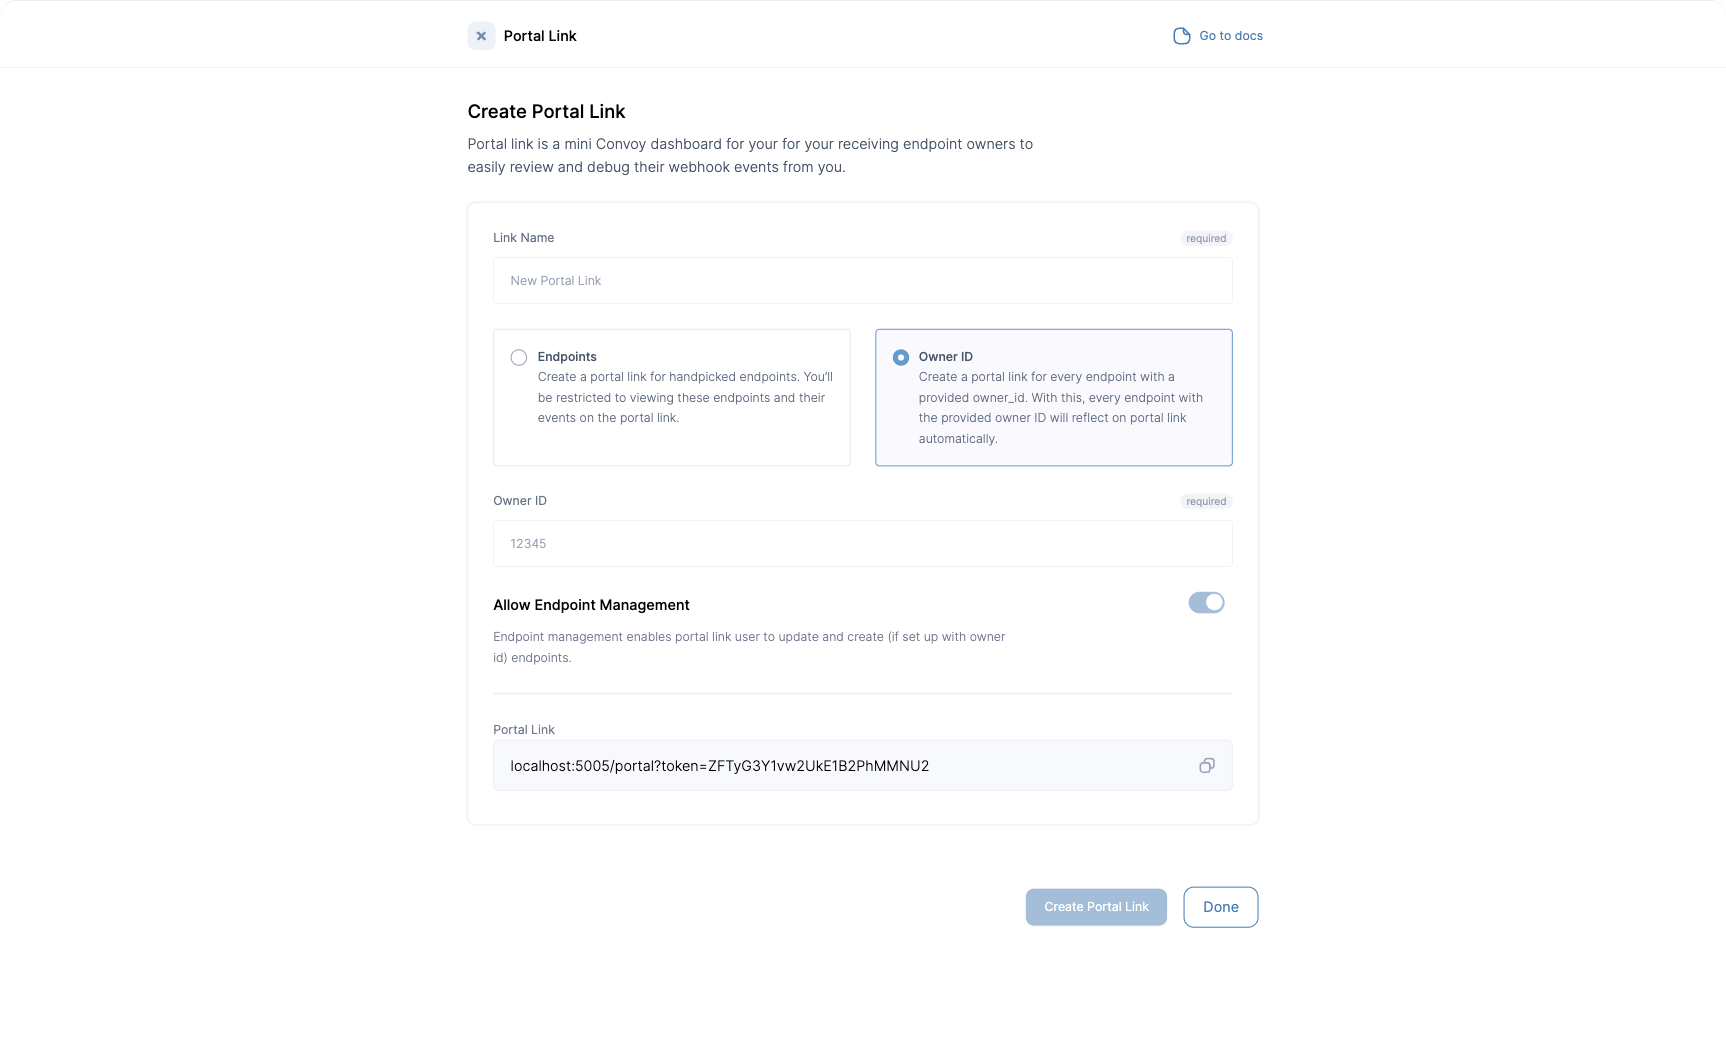Toggle the Allow Endpoint Management switch
Image resolution: width=1726 pixels, height=1038 pixels.
pos(1206,603)
